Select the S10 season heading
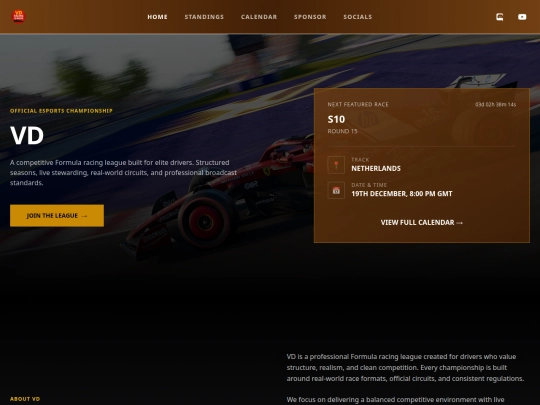The width and height of the screenshot is (540, 405). (x=336, y=119)
